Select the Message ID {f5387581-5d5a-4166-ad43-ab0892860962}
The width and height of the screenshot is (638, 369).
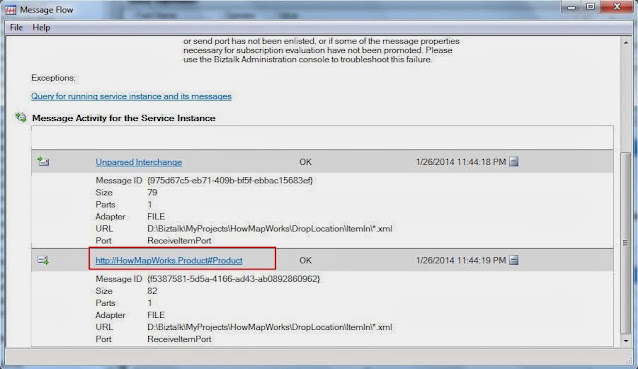pos(234,279)
